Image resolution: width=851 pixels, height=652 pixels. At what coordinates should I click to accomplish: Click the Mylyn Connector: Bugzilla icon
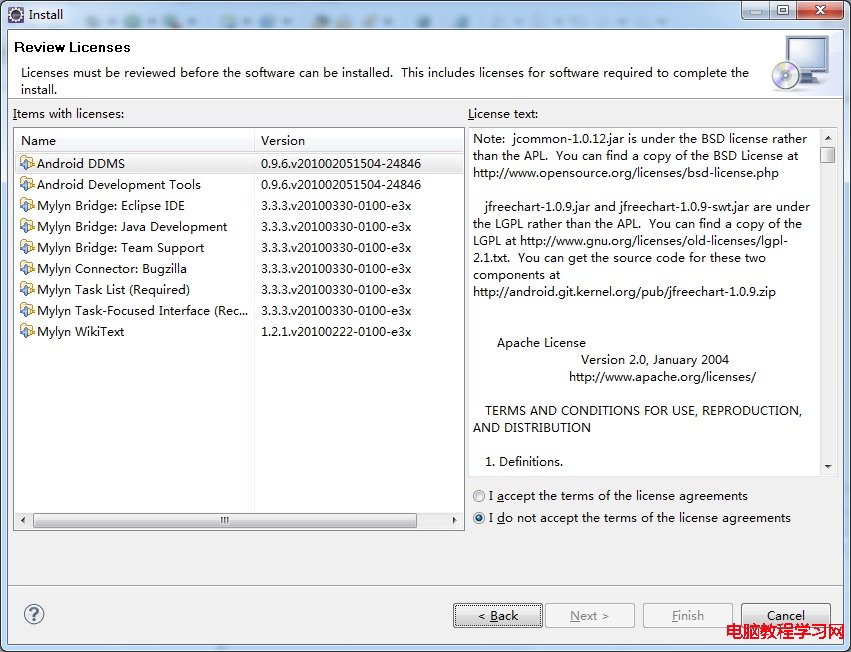(x=27, y=268)
